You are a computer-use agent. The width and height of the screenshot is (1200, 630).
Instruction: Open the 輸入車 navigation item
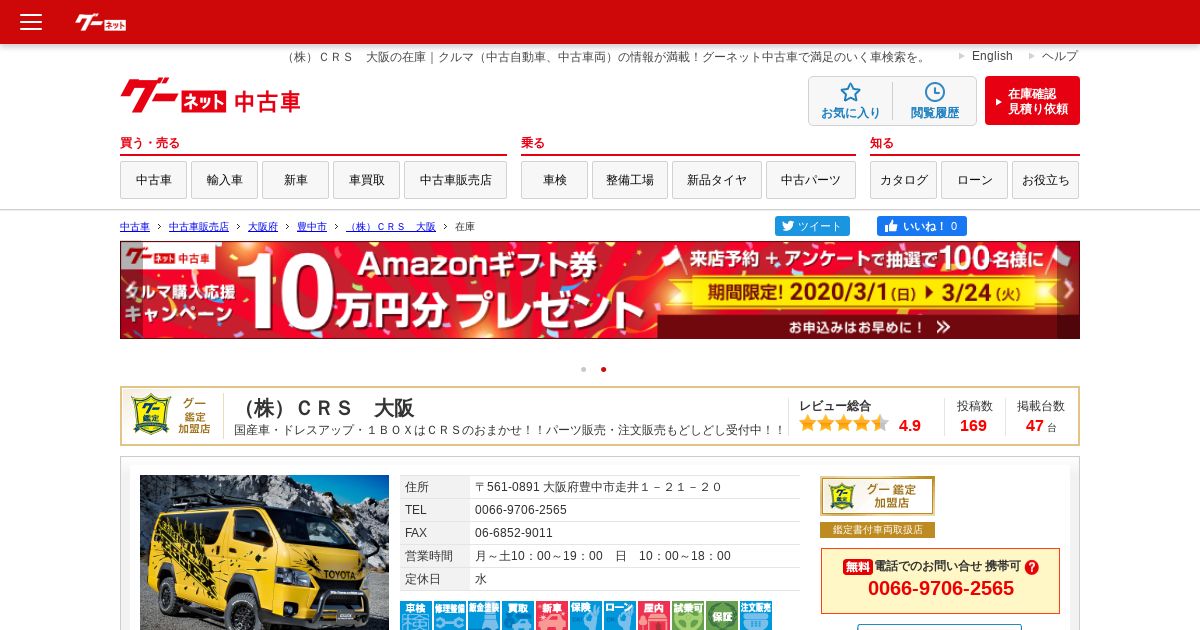pyautogui.click(x=224, y=180)
